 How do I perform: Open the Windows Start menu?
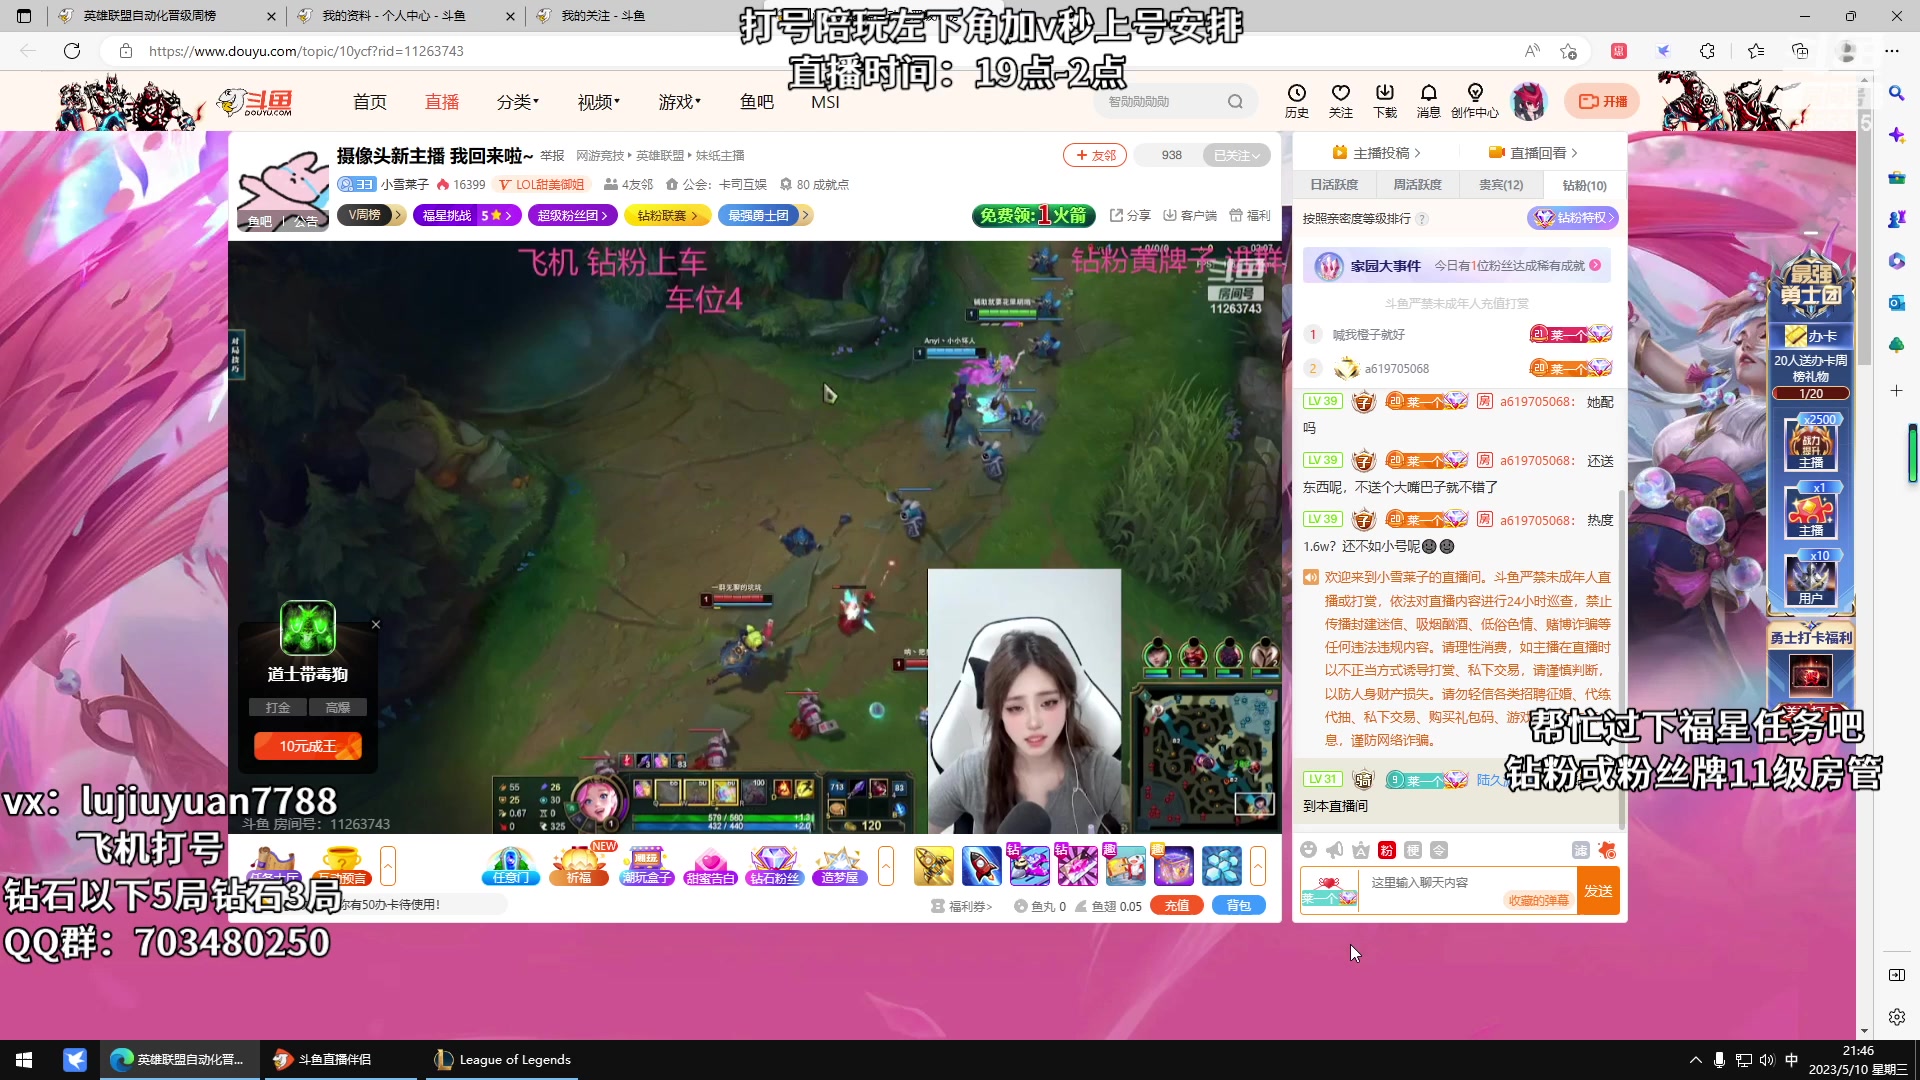(x=24, y=1060)
